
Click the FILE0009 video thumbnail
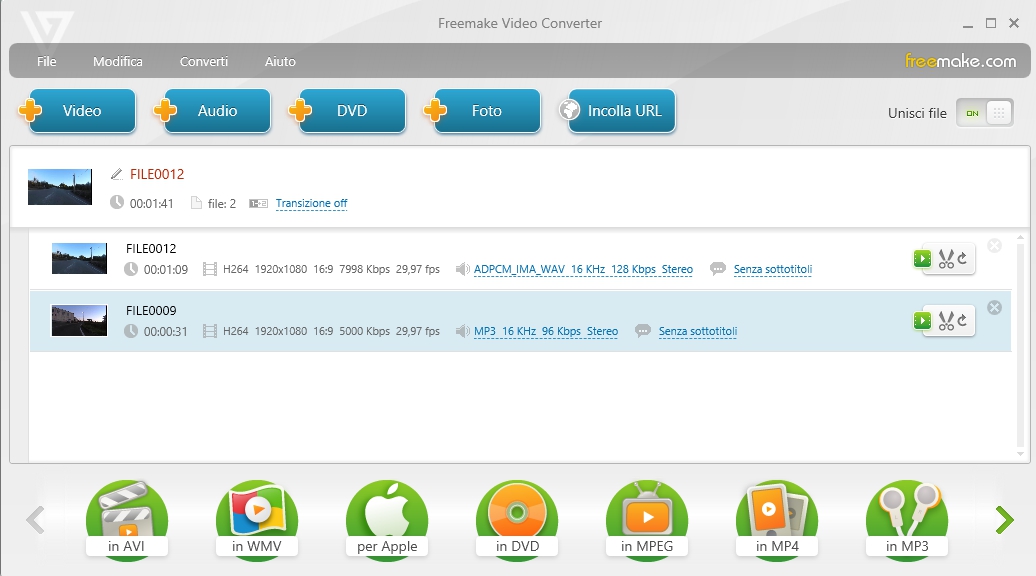pyautogui.click(x=79, y=321)
